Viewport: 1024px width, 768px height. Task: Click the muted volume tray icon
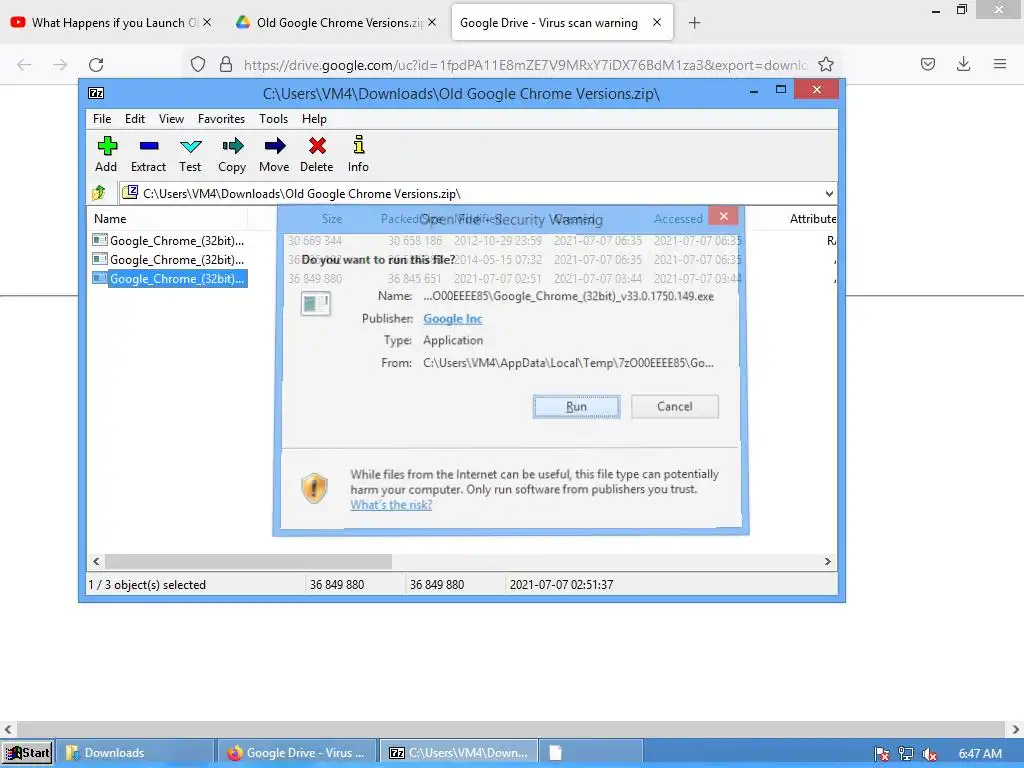coord(929,754)
